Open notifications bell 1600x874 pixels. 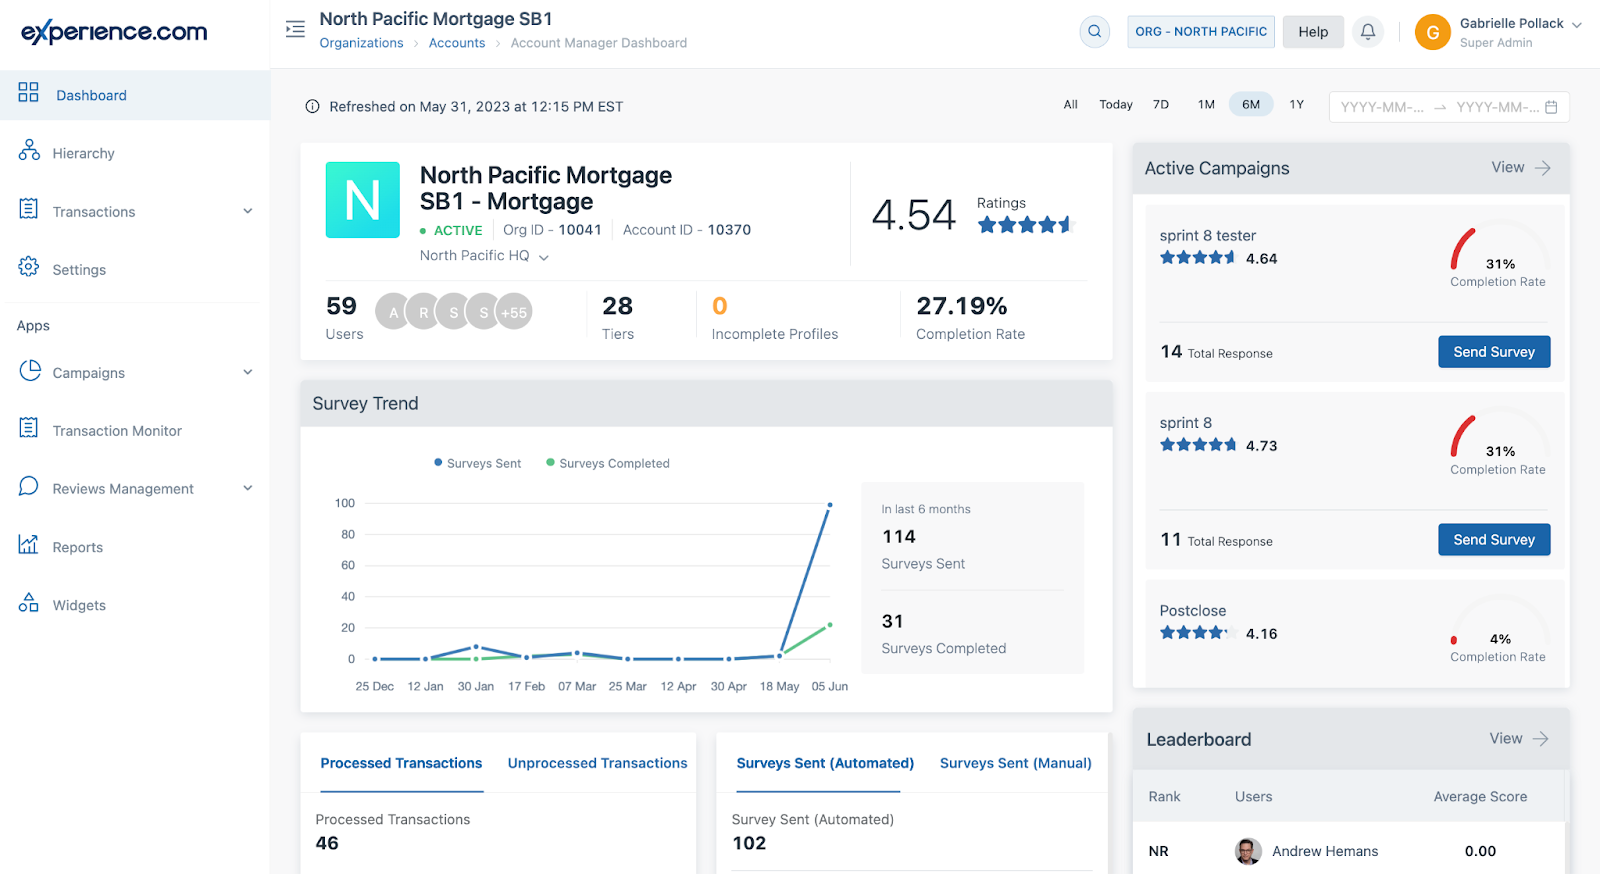(1368, 32)
